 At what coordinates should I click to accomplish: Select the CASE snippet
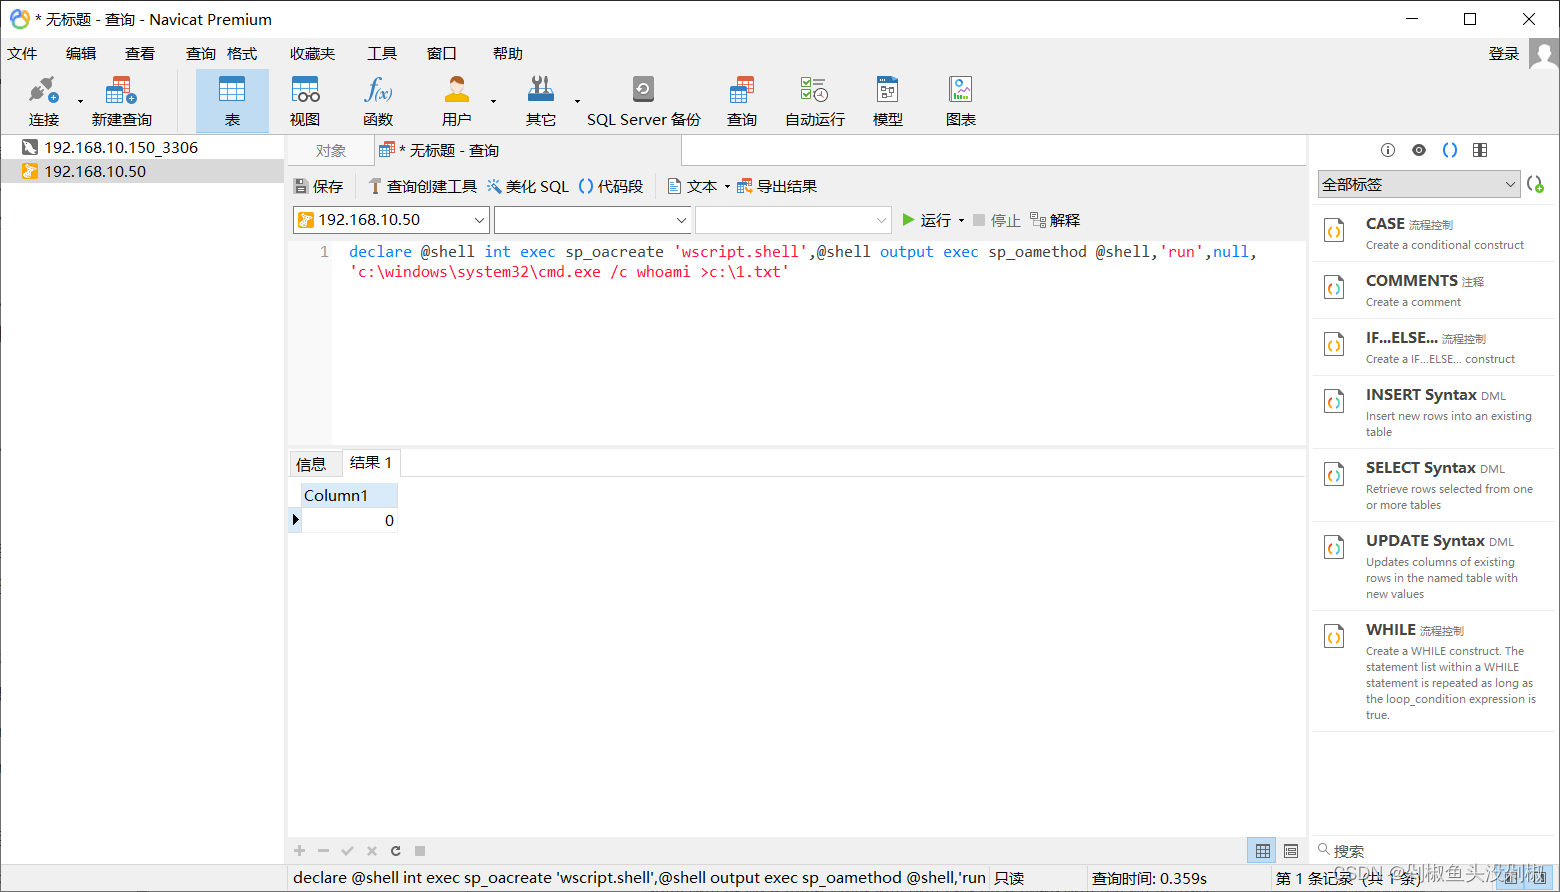point(1434,233)
